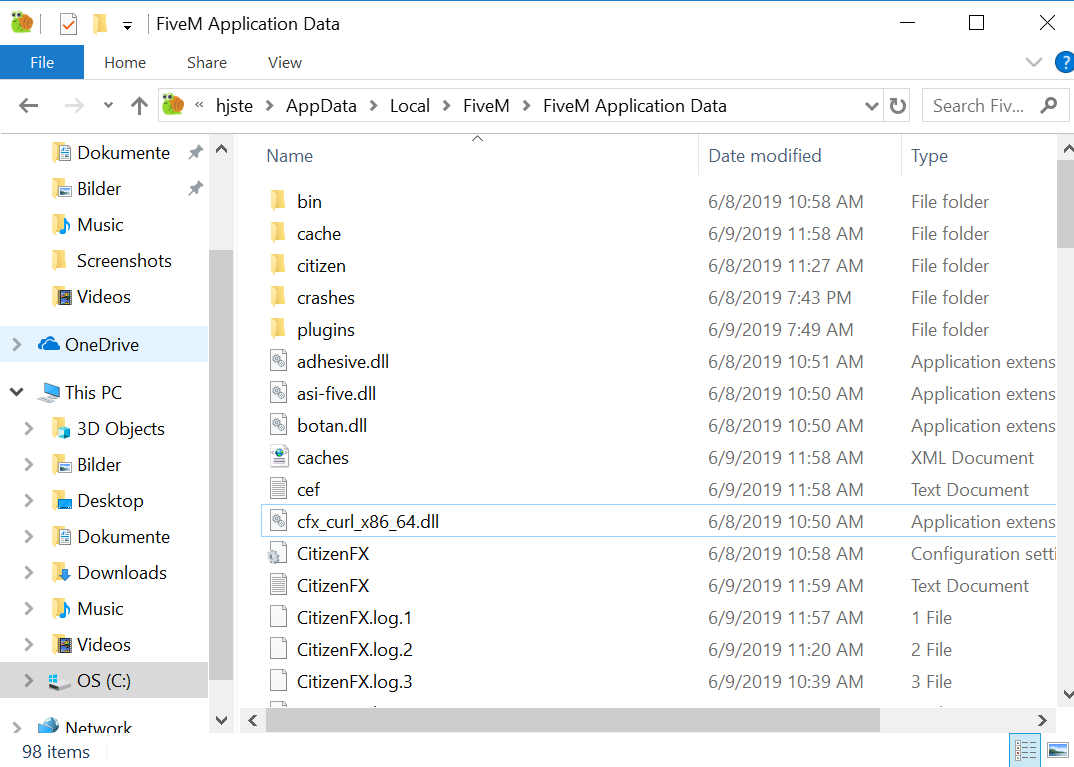Image resolution: width=1074 pixels, height=767 pixels.
Task: Select CitizenFX text document modified 11:59 AM
Action: 658,586
